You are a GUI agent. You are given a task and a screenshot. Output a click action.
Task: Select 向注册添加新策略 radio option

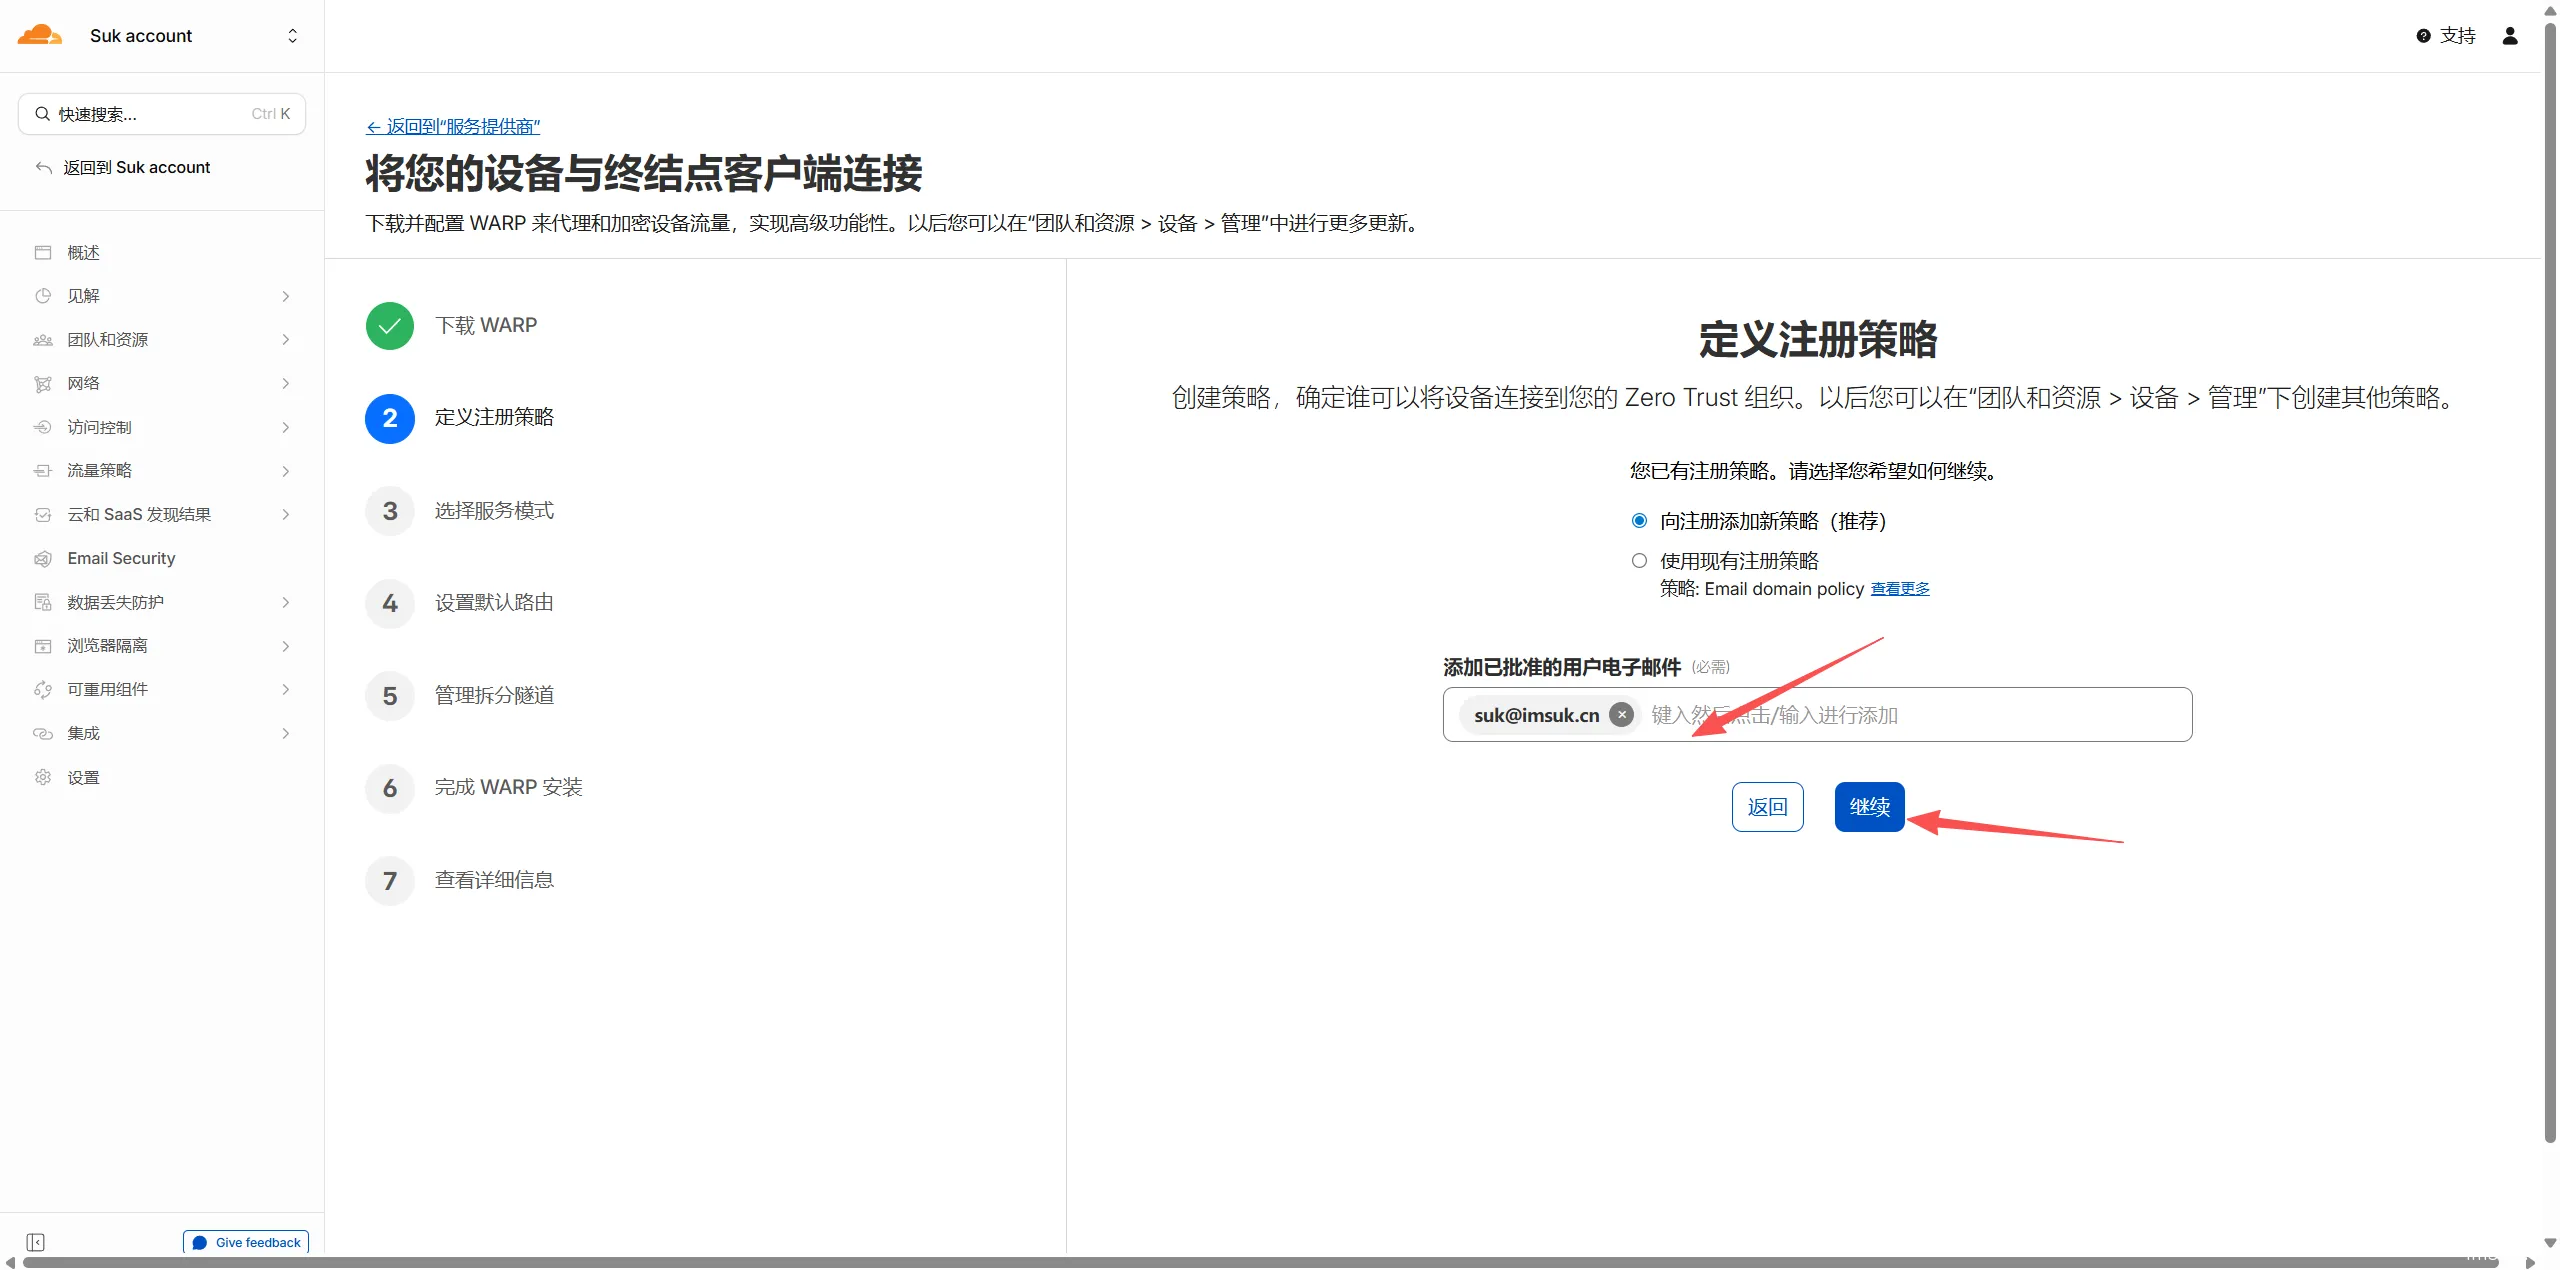point(1639,521)
